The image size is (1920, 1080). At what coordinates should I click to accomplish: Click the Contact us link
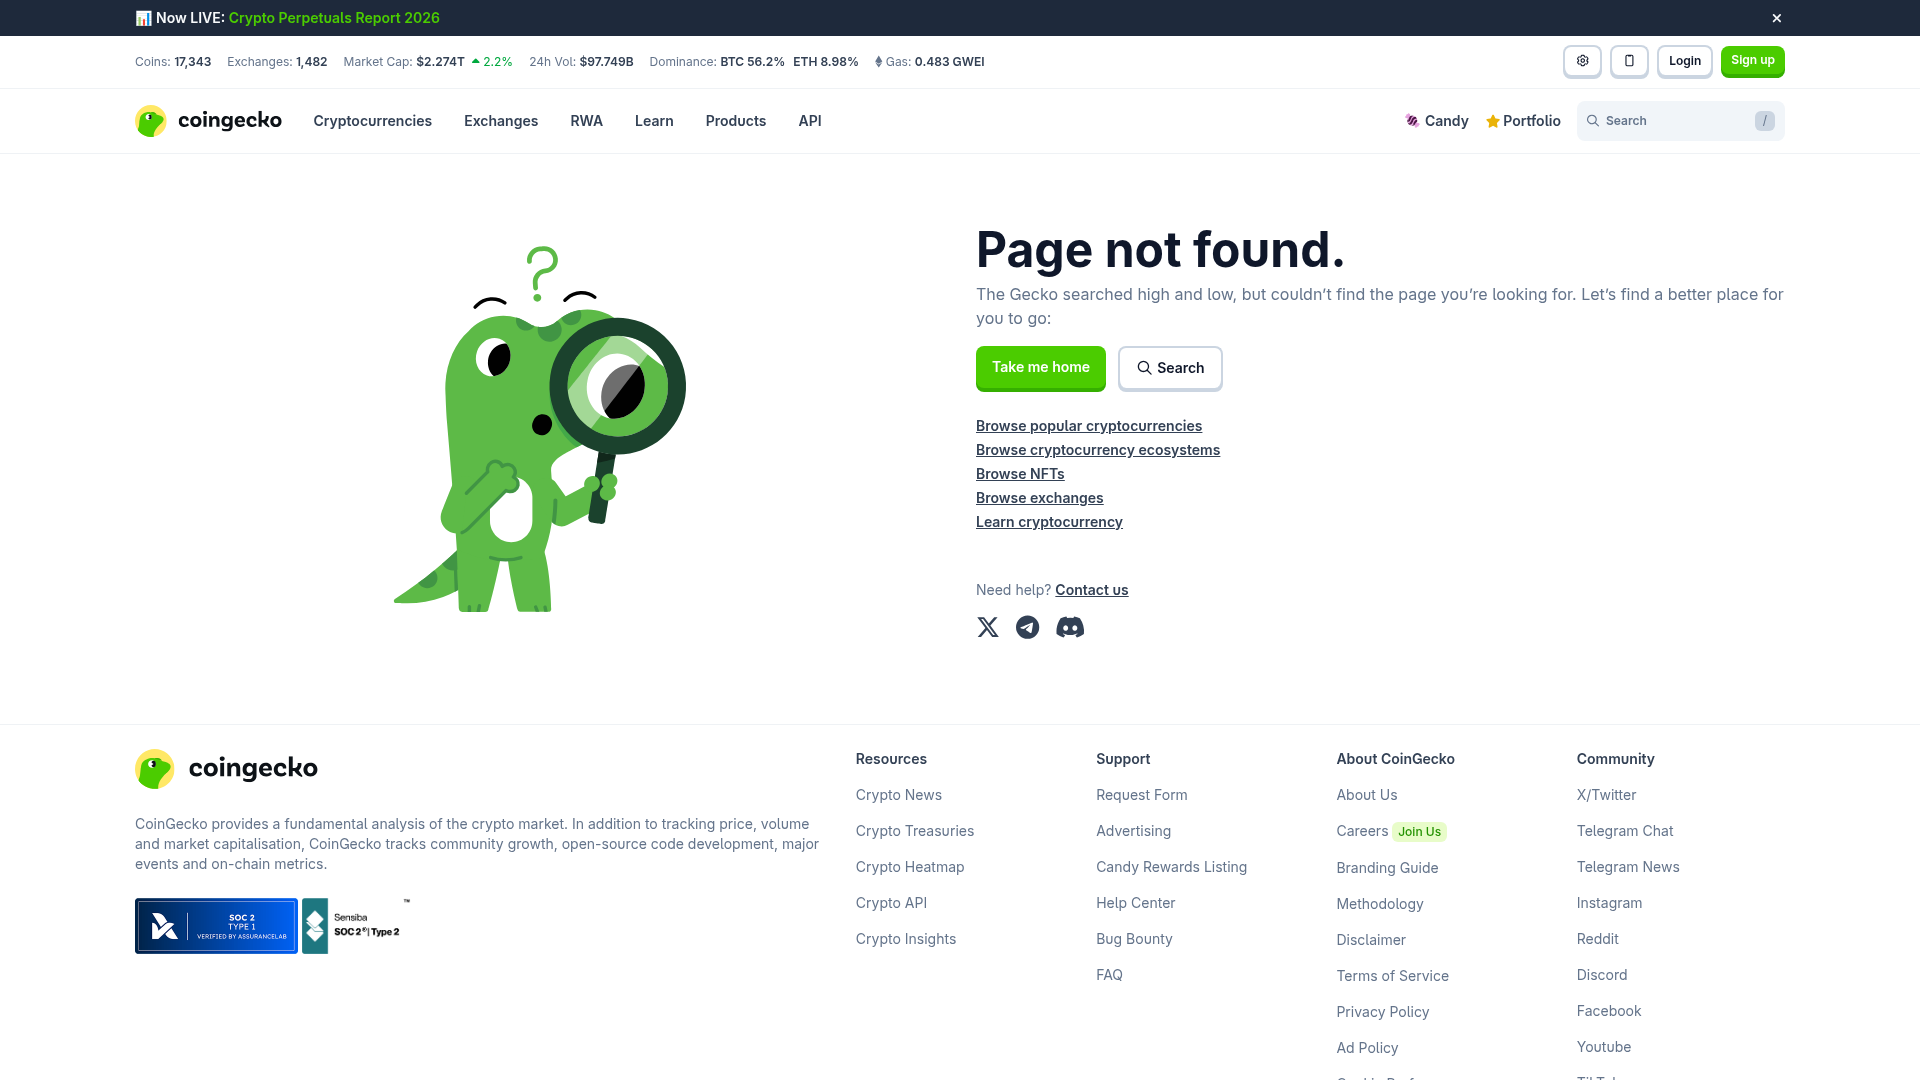tap(1092, 590)
